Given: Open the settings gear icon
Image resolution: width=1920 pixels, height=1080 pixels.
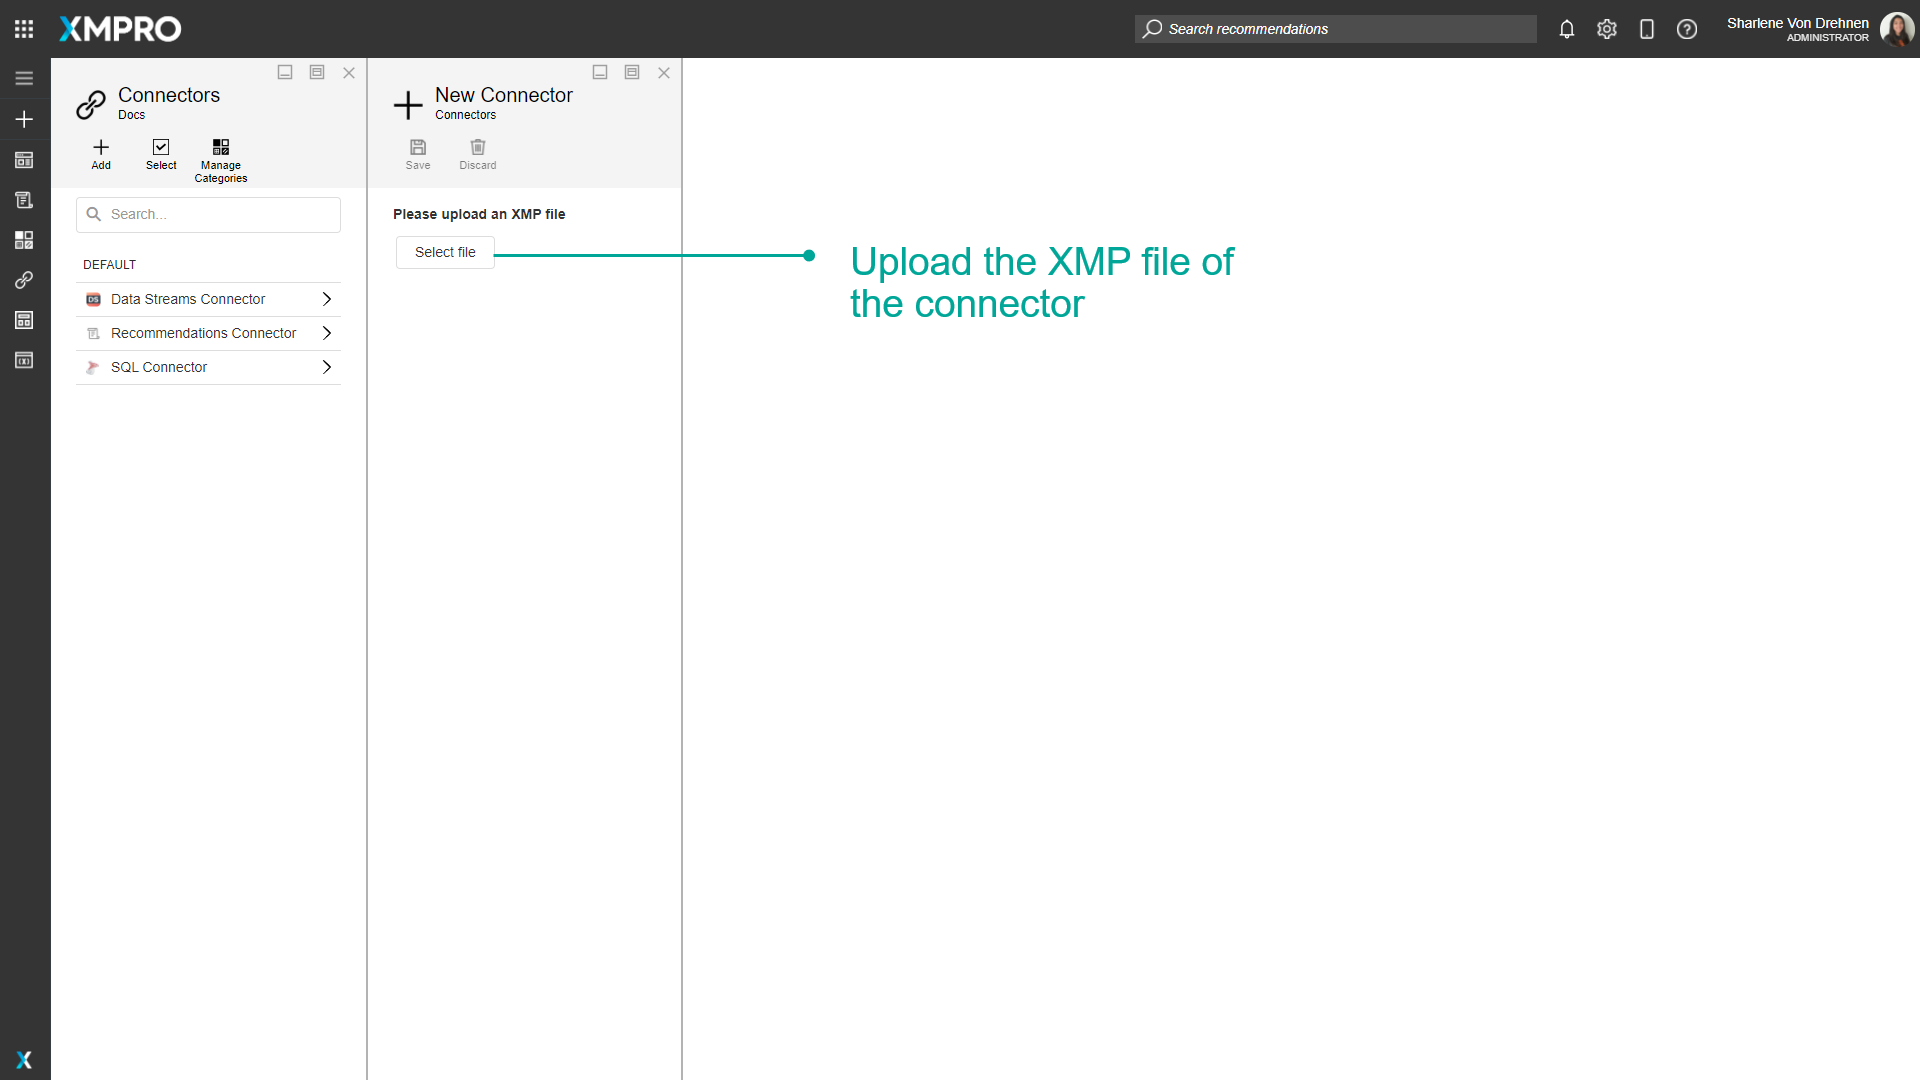Looking at the screenshot, I should click(x=1607, y=29).
